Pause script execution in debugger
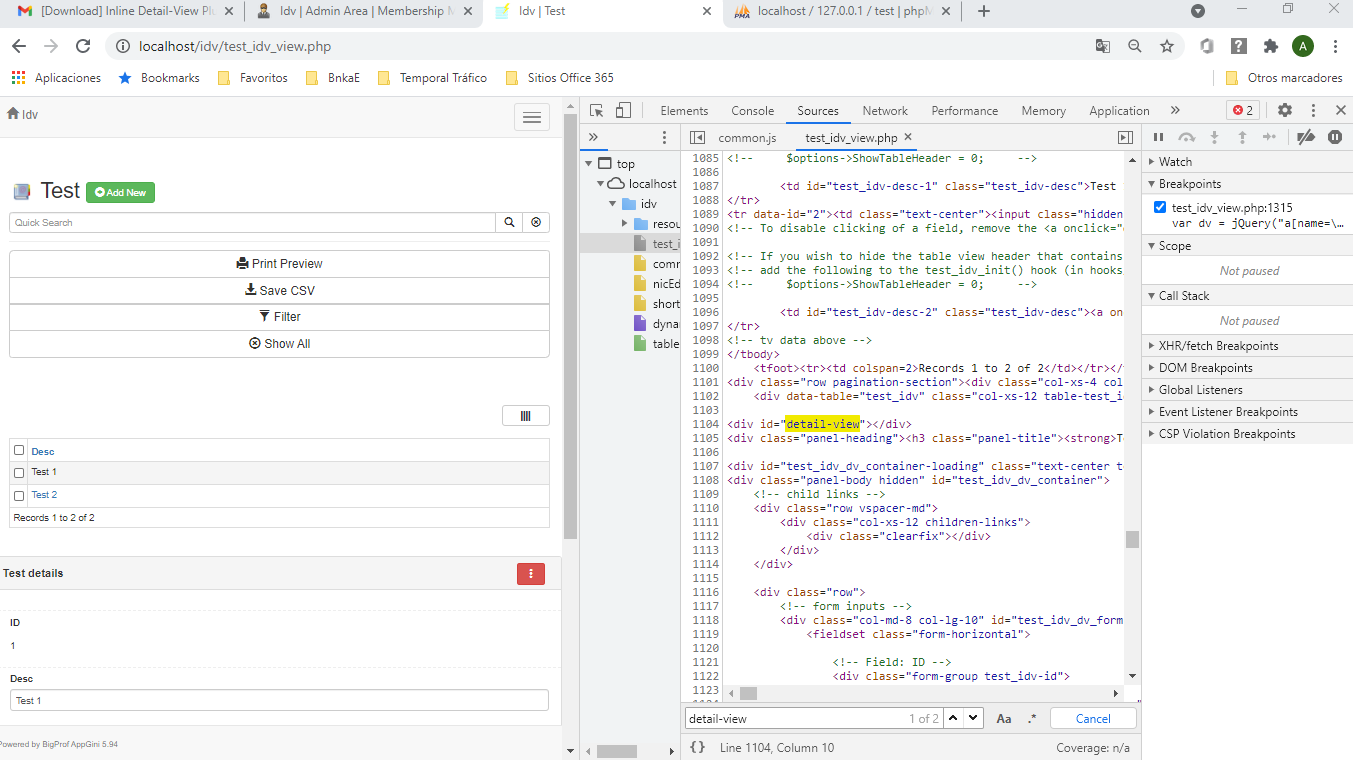1353x760 pixels. pos(1158,137)
